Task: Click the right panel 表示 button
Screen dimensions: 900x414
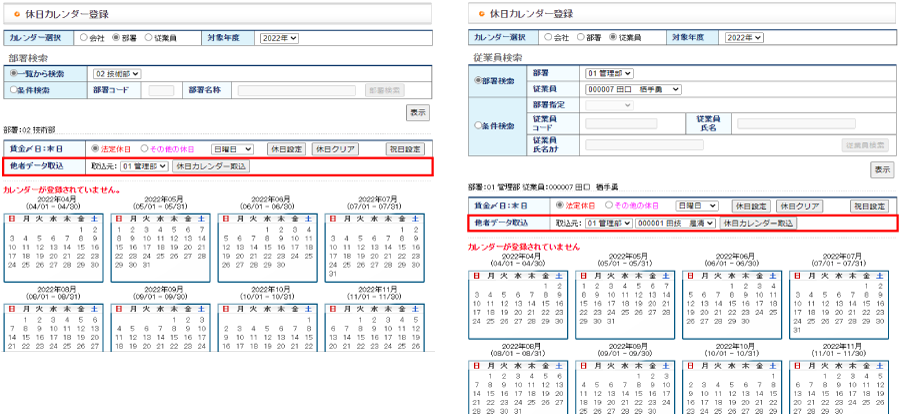Action: [882, 169]
